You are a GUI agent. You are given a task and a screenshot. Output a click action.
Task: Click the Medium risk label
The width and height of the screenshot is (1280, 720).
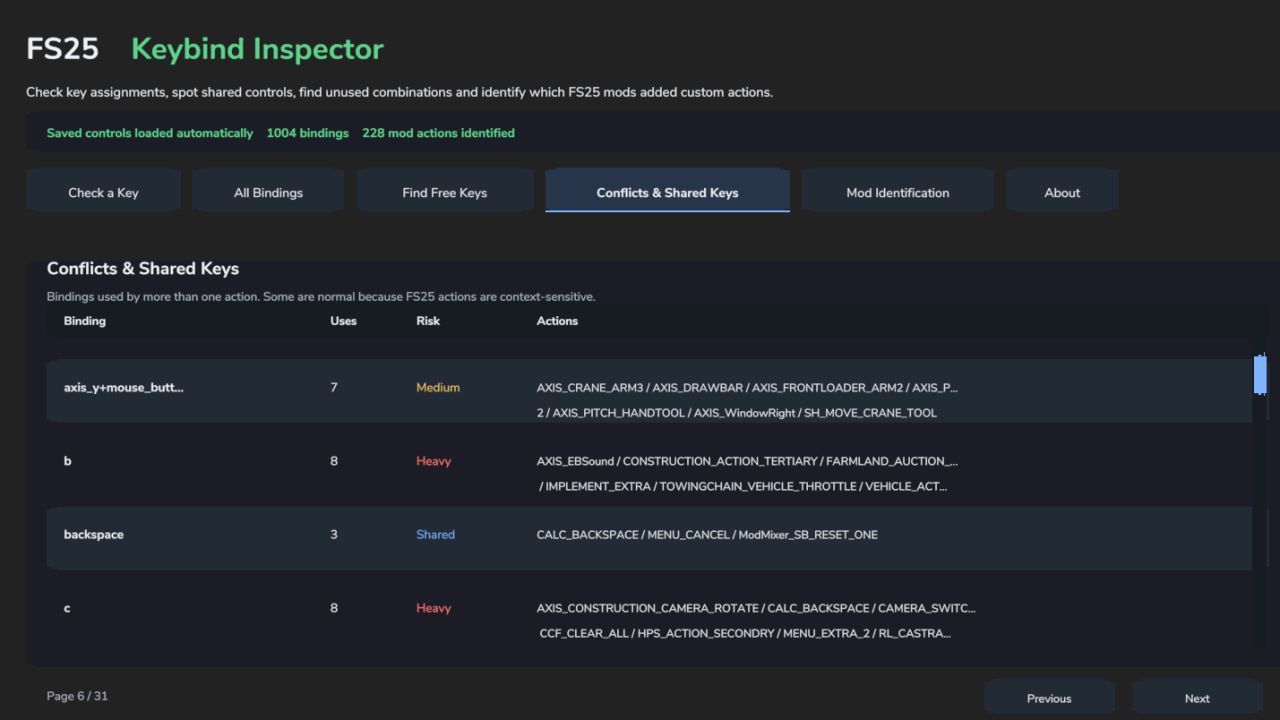(x=438, y=387)
